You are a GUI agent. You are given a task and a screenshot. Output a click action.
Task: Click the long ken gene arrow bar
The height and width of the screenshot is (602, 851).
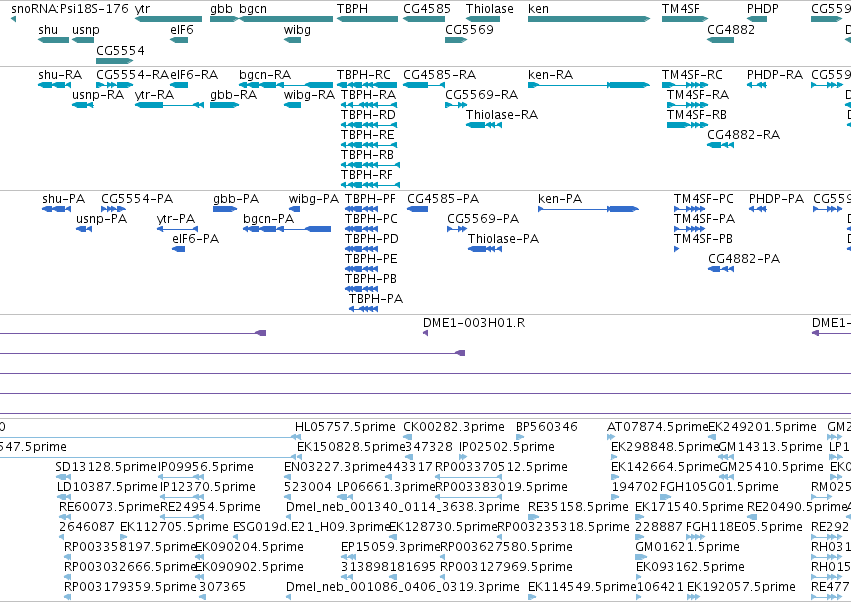tap(589, 19)
